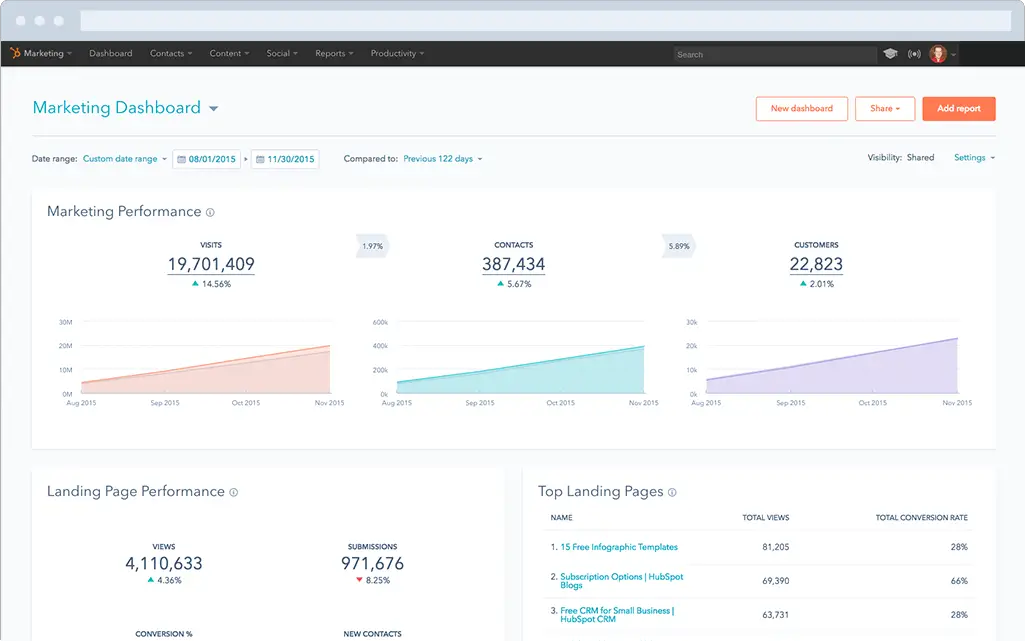Image resolution: width=1025 pixels, height=641 pixels.
Task: Expand the arrow next to user avatar
Action: [954, 54]
